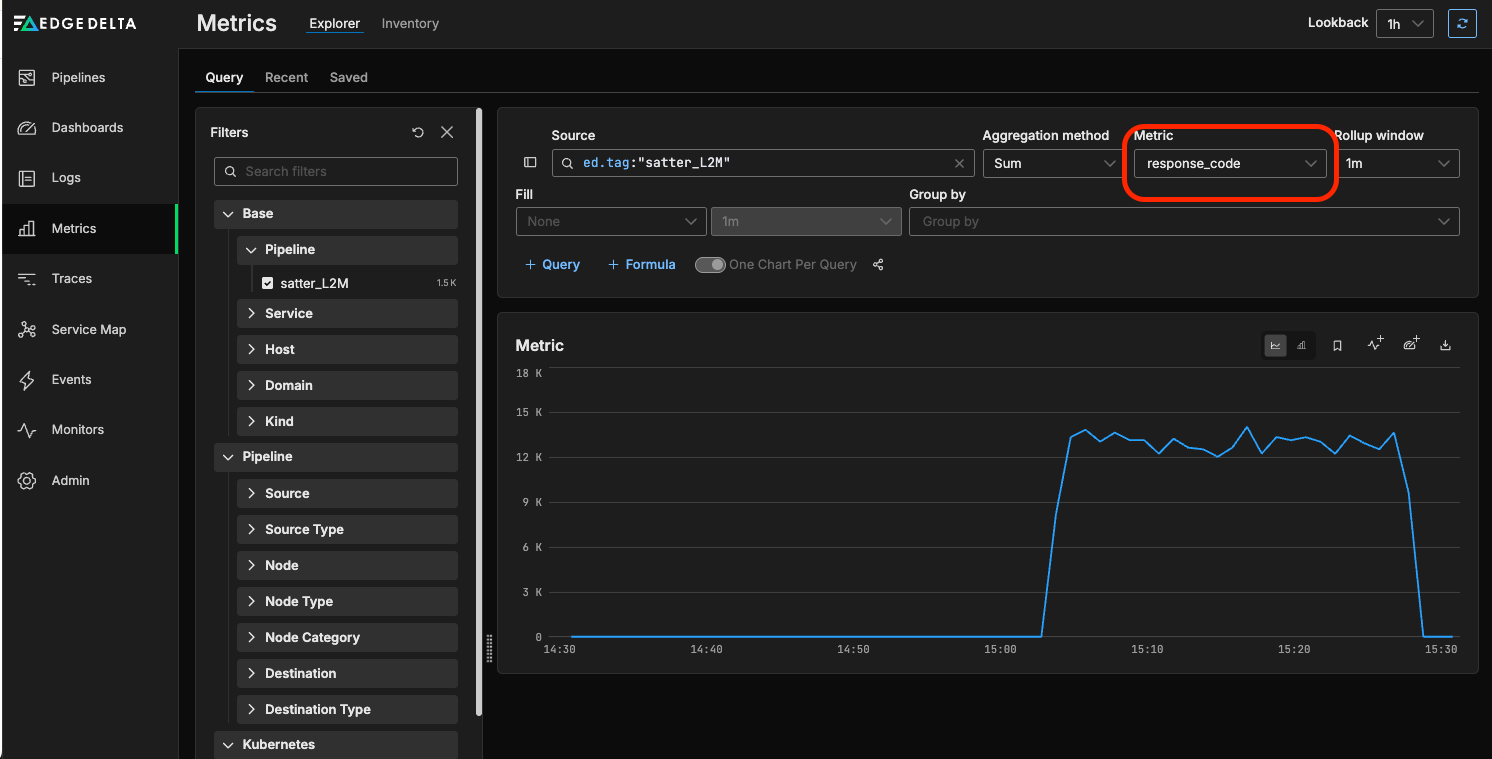
Task: Click the bookmark icon to save query
Action: pyautogui.click(x=1337, y=345)
